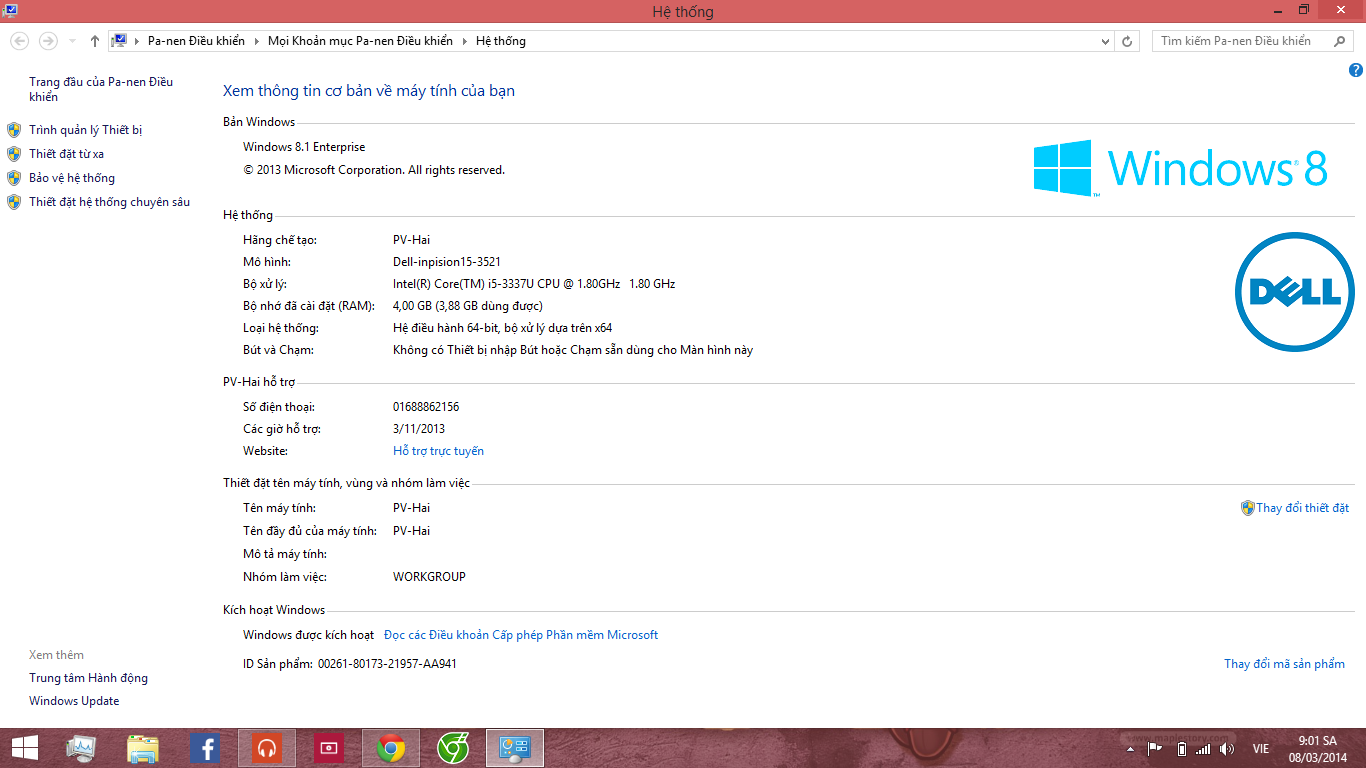1366x768 pixels.
Task: Click the computer icon in address bar
Action: (120, 41)
